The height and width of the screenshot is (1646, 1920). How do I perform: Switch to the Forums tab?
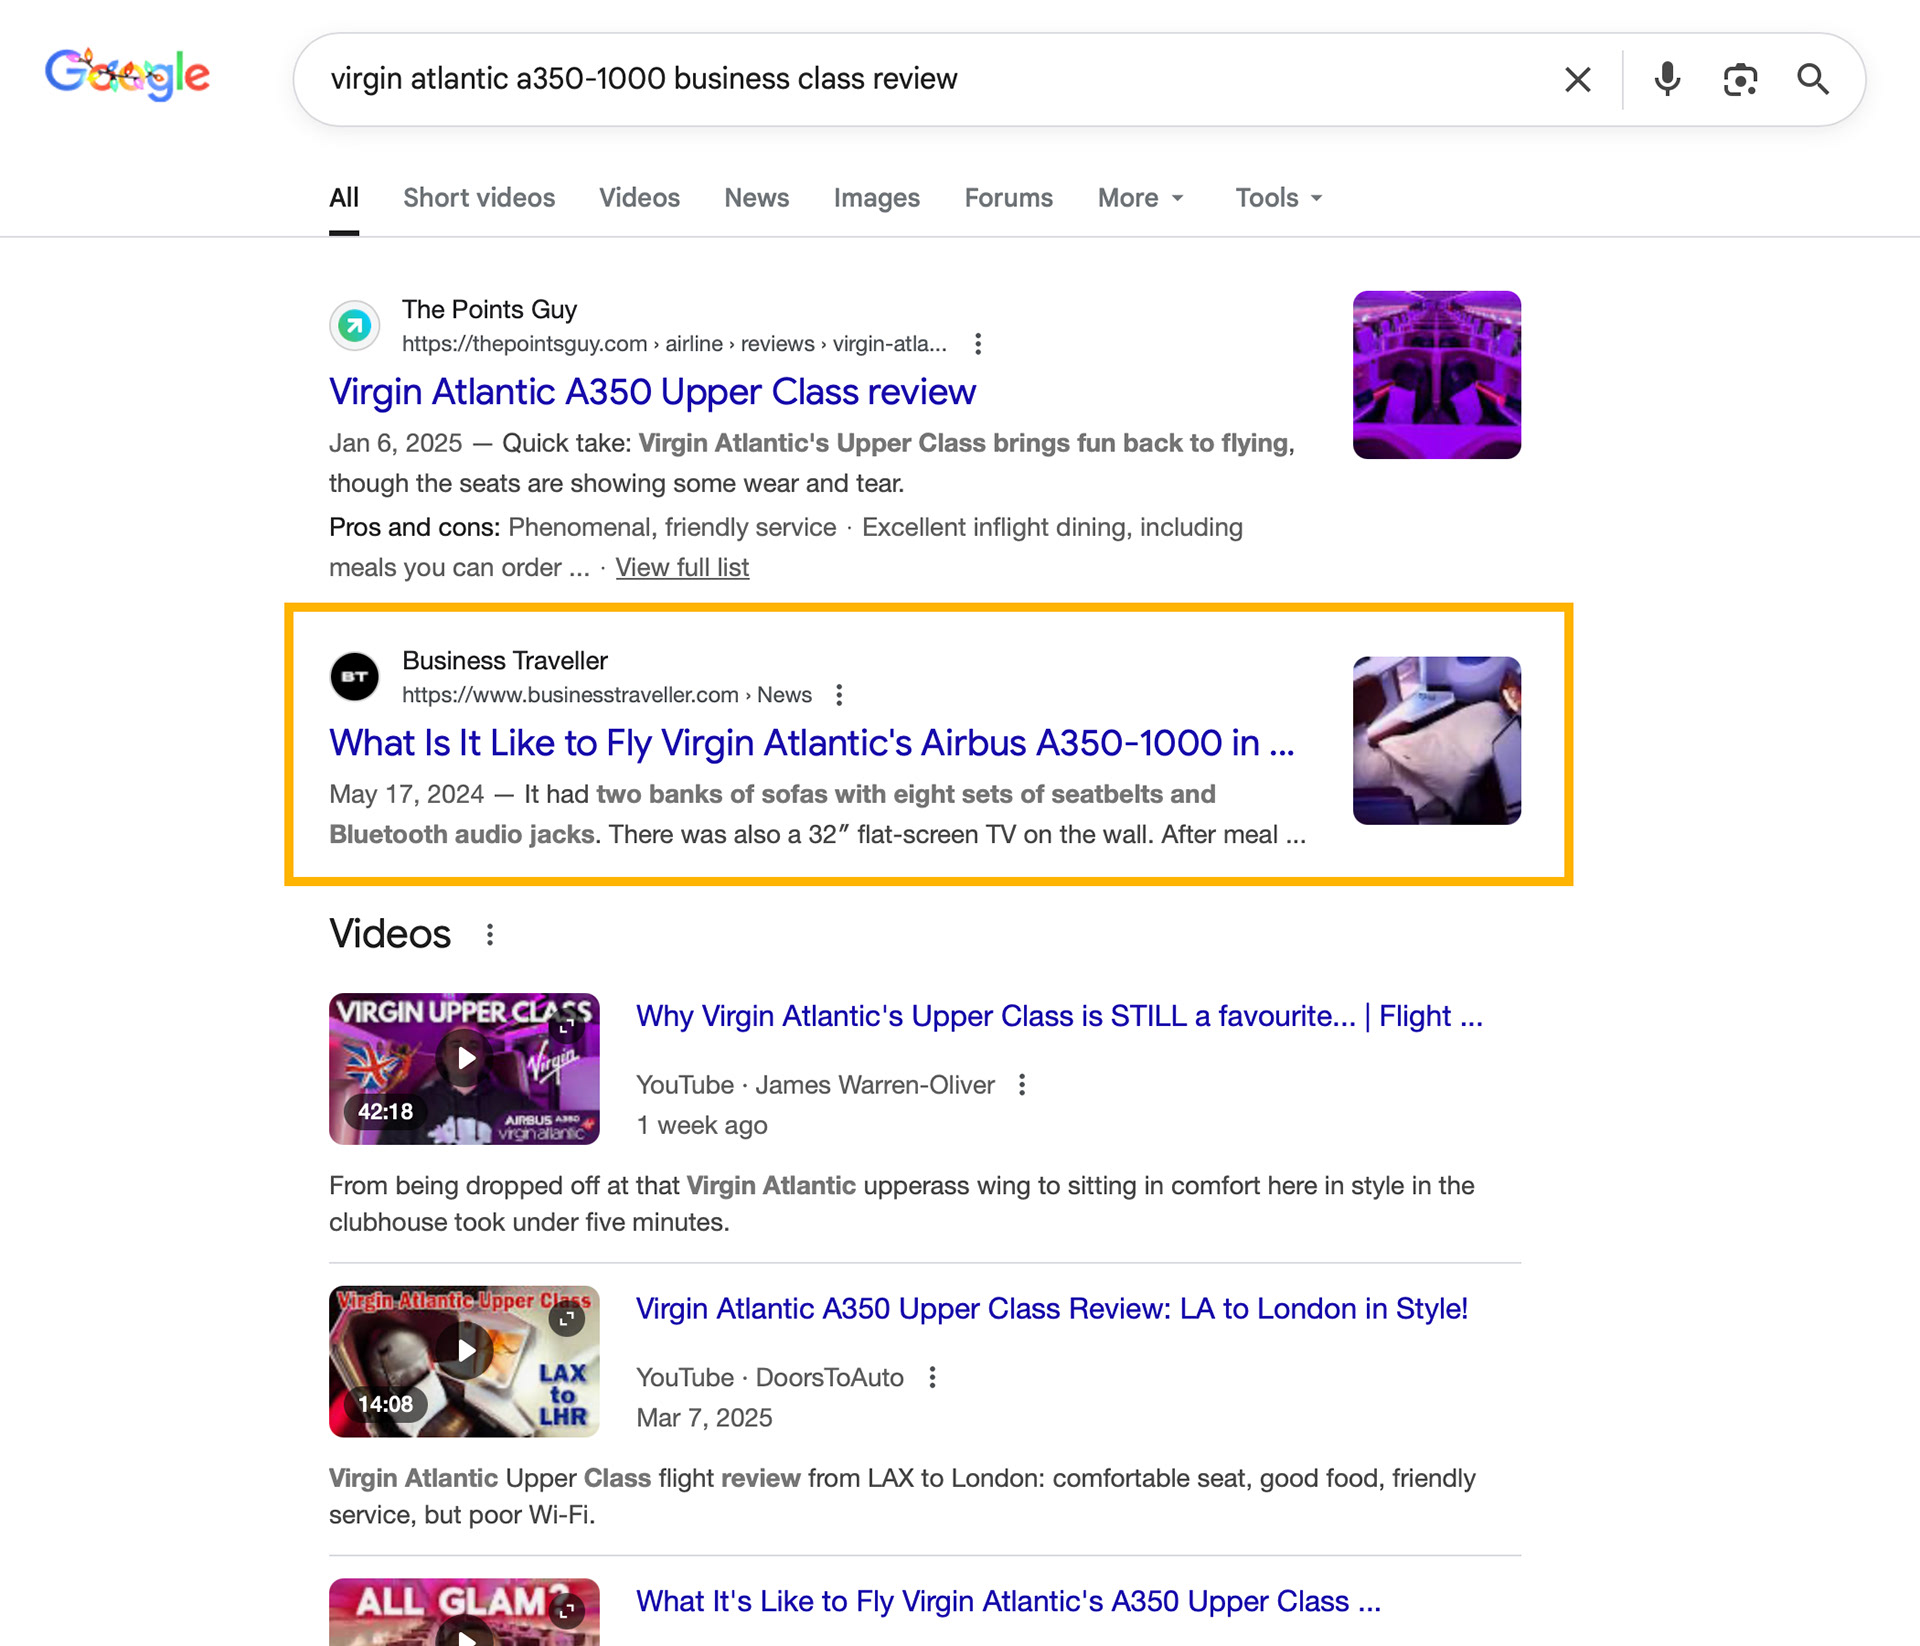1008,198
